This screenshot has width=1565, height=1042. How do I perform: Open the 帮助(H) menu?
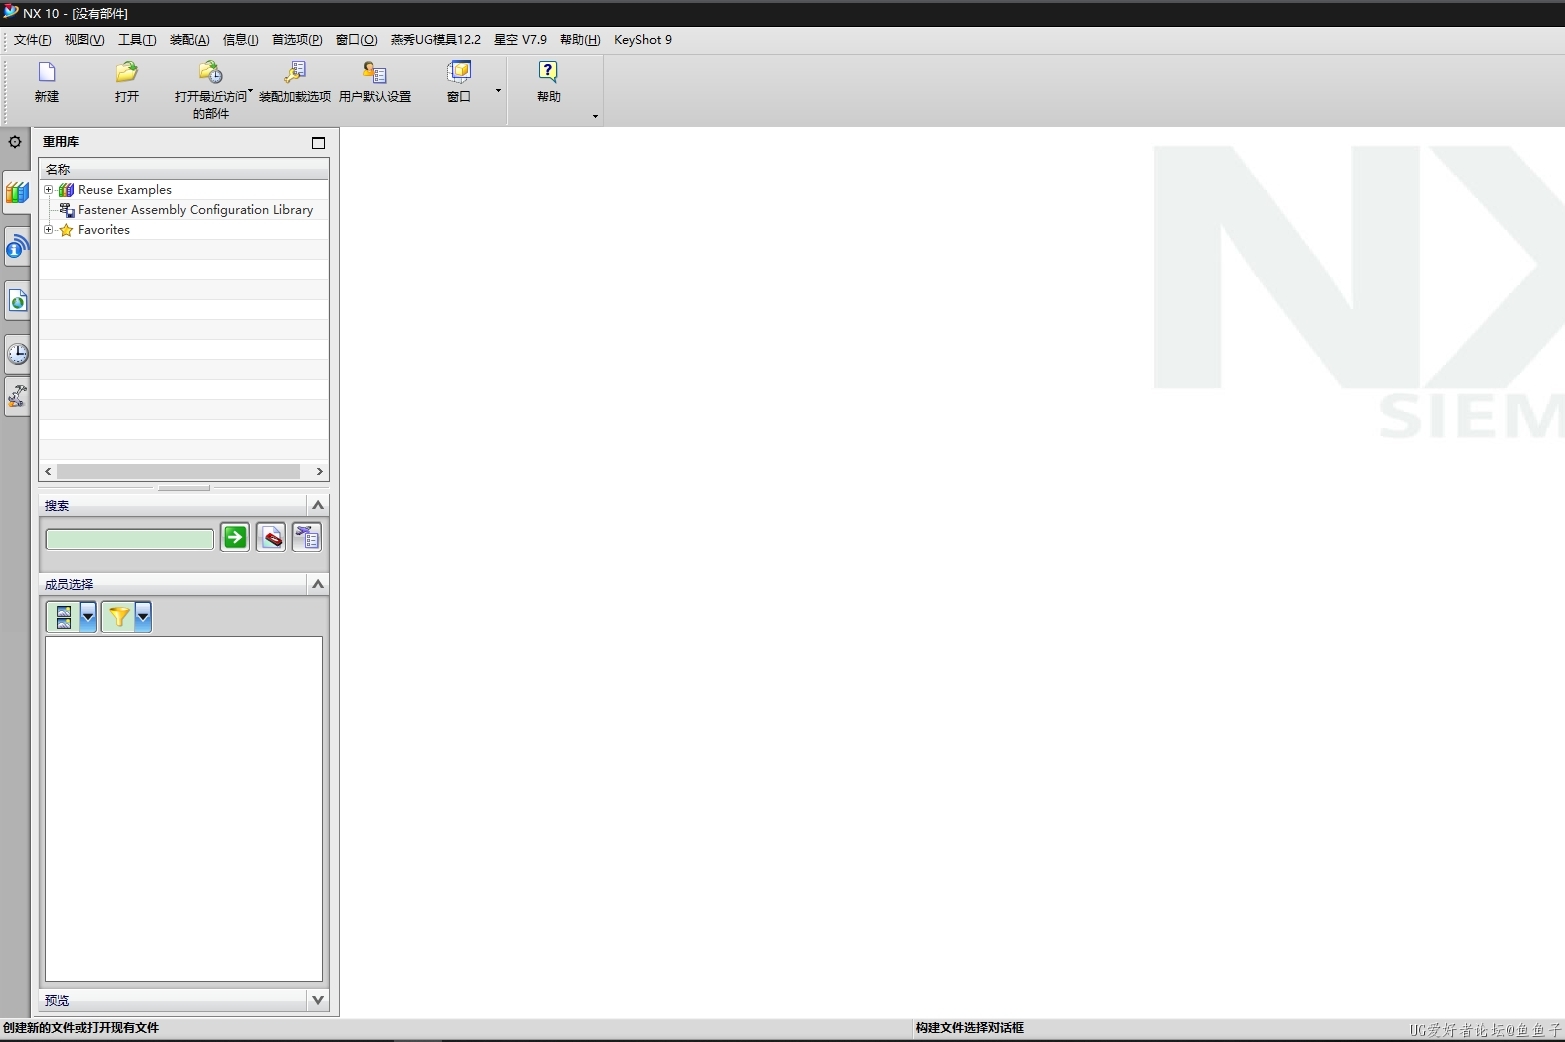(580, 40)
